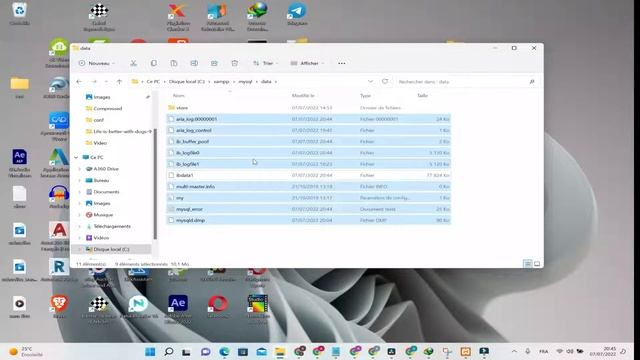The image size is (640, 360).
Task: Select the Revit R desktop icon
Action: coord(59,270)
